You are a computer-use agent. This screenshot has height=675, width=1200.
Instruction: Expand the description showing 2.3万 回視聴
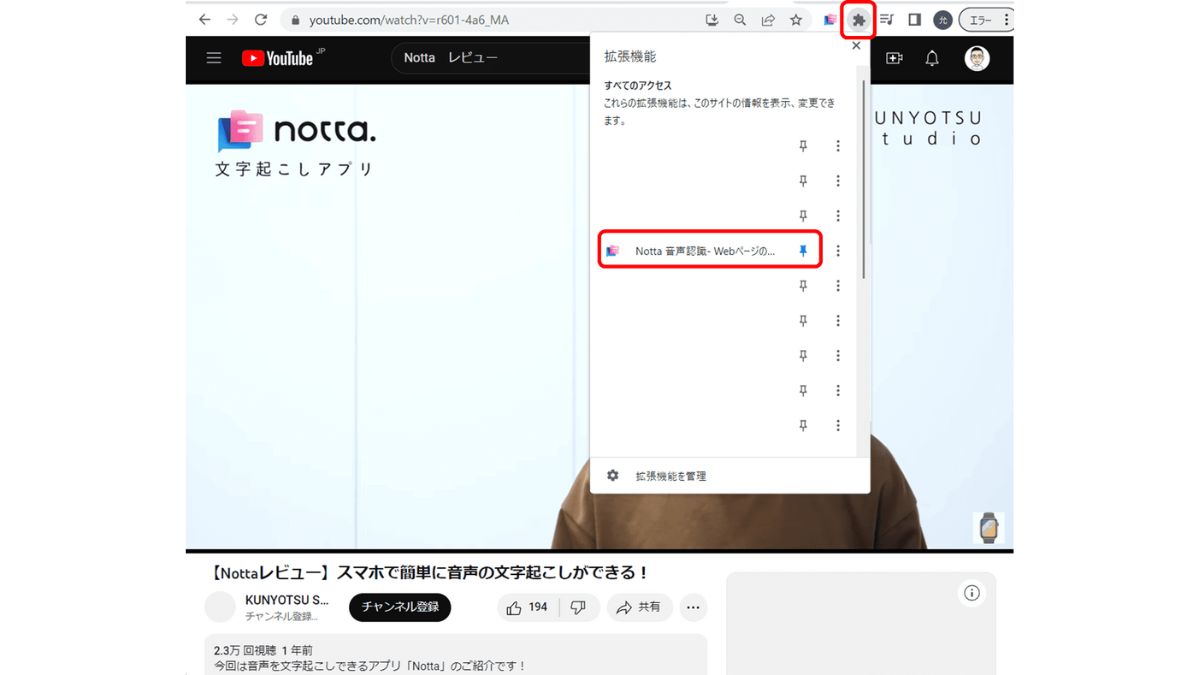[x=456, y=654]
